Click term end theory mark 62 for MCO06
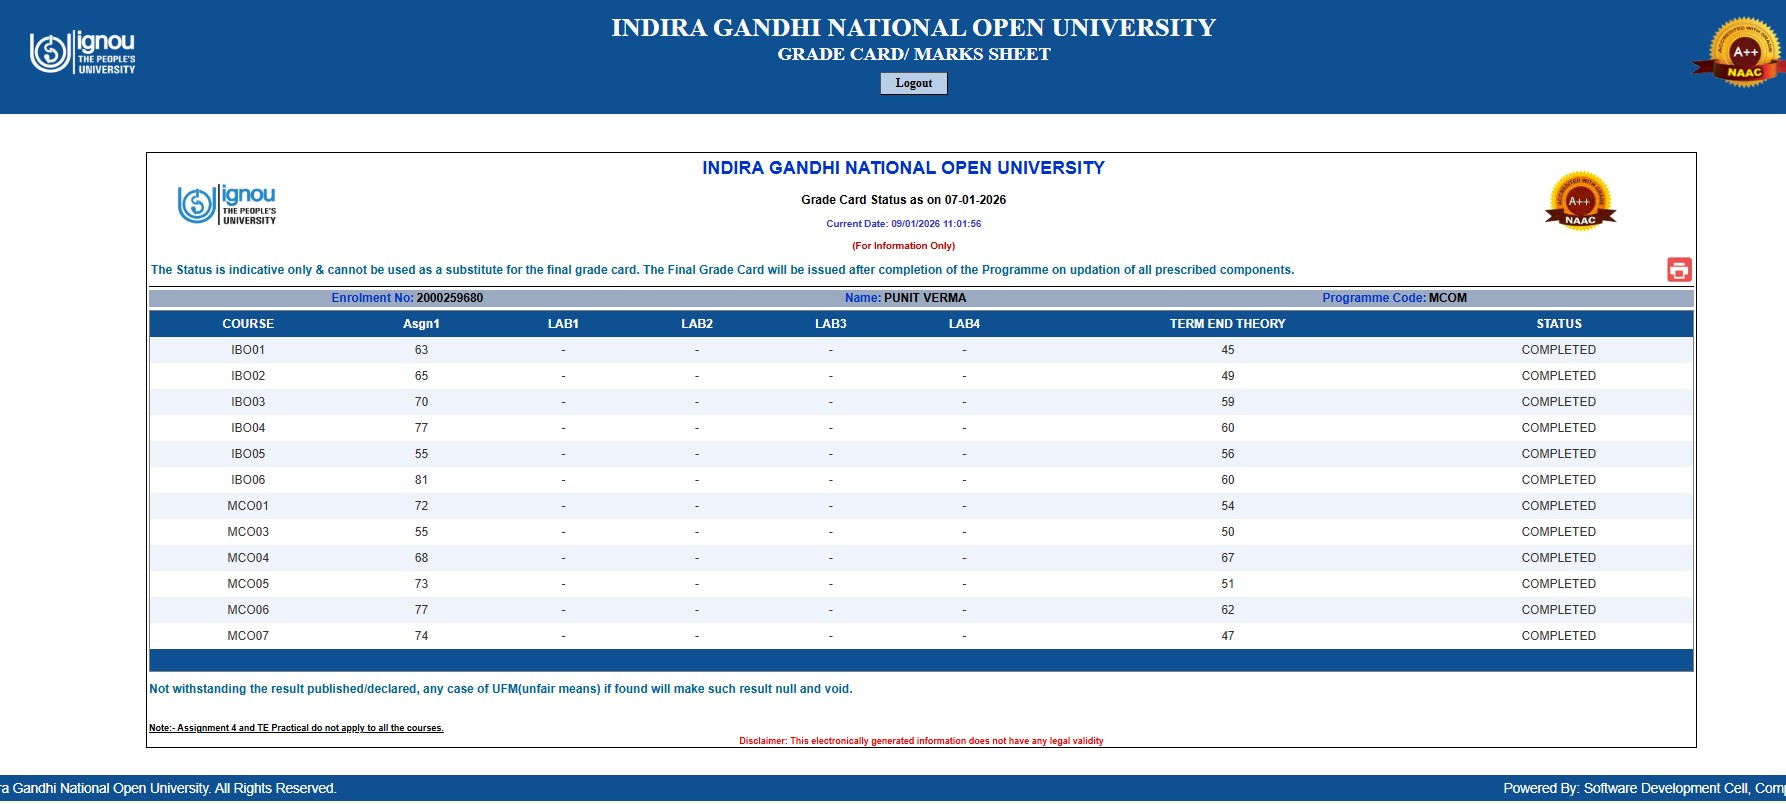 click(1228, 610)
